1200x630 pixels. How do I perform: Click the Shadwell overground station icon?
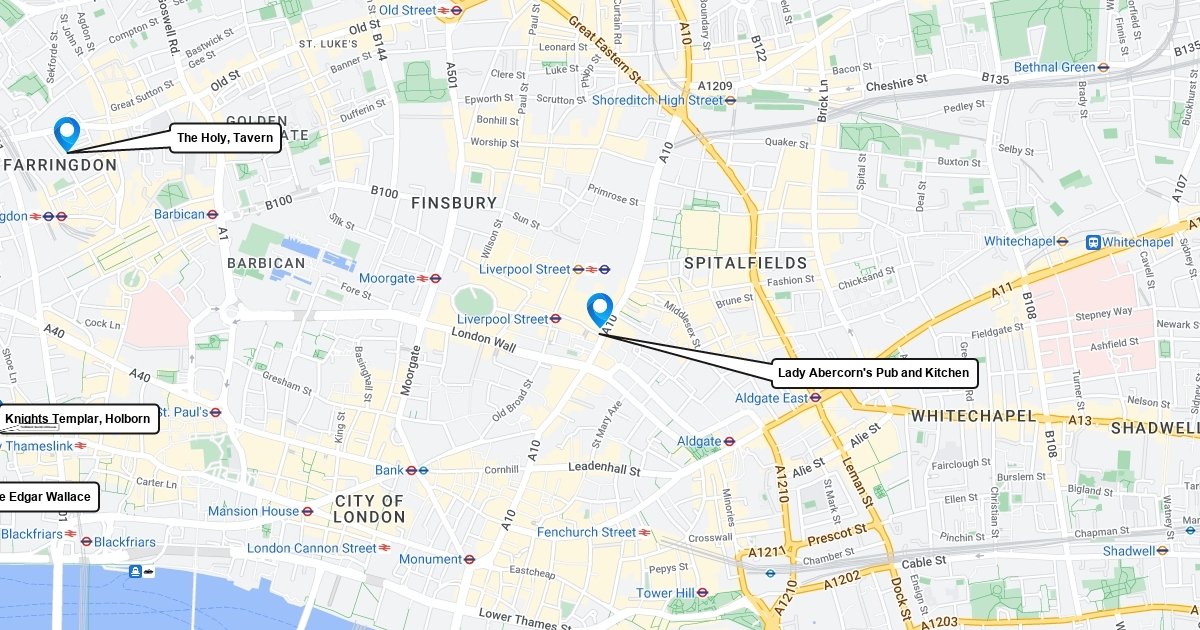[1163, 550]
